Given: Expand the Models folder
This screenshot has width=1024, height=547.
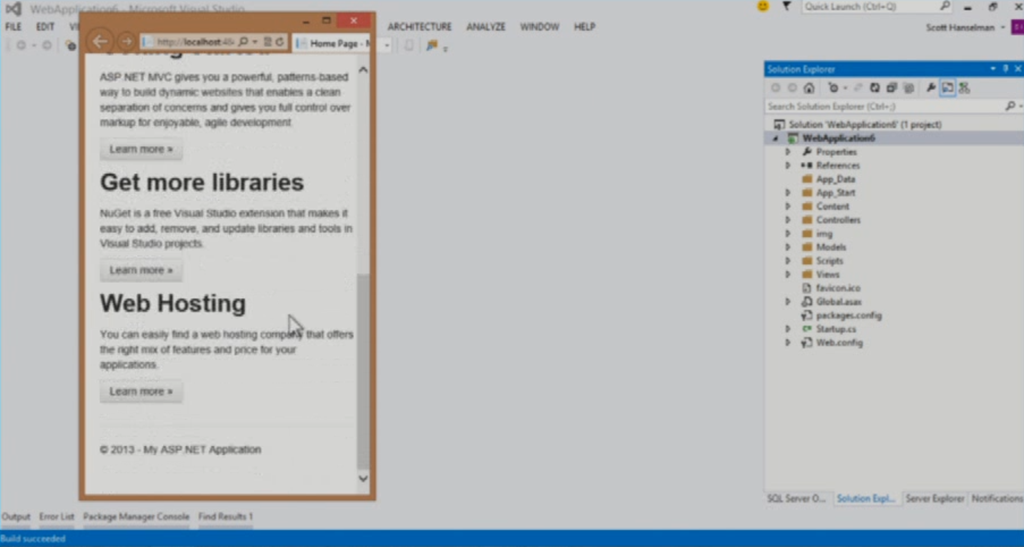Looking at the screenshot, I should pyautogui.click(x=788, y=247).
